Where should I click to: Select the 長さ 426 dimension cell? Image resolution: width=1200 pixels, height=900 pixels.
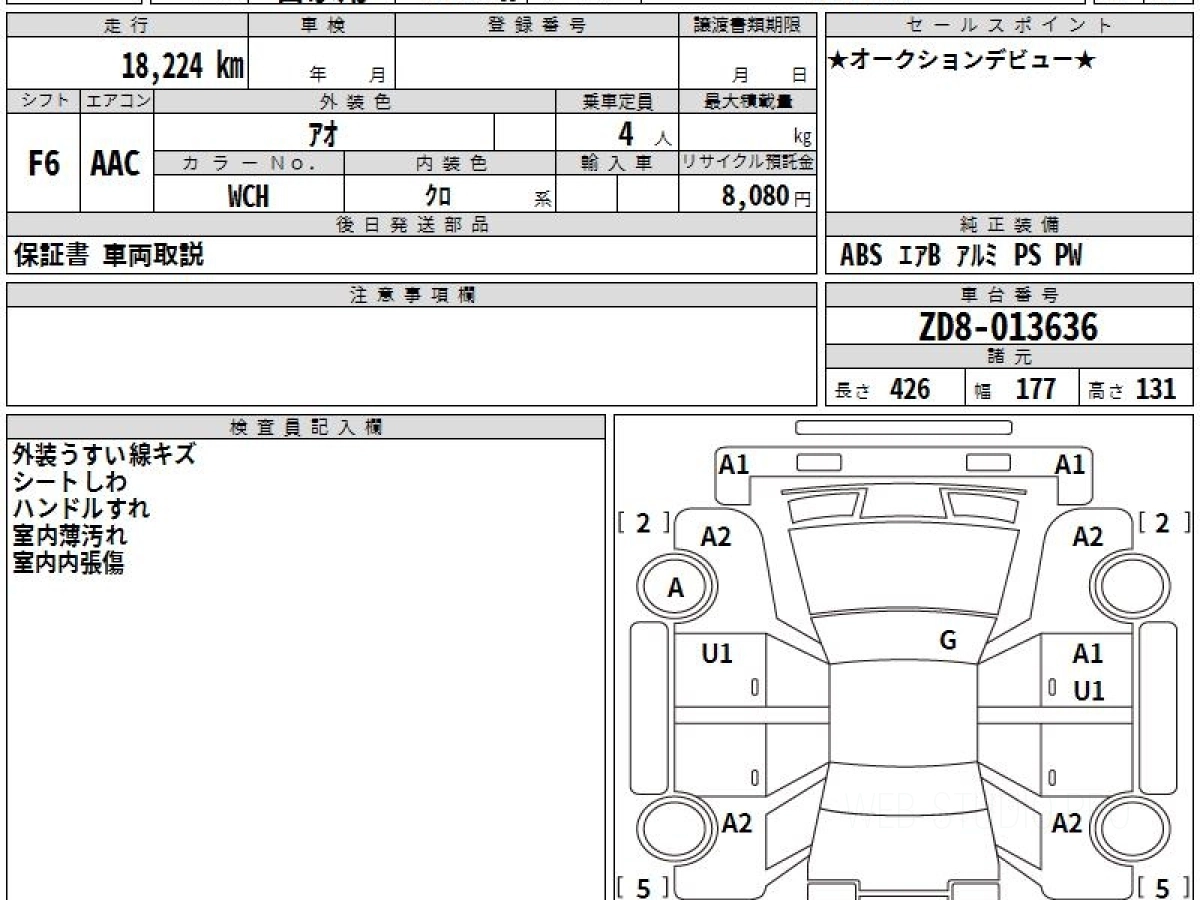[895, 389]
